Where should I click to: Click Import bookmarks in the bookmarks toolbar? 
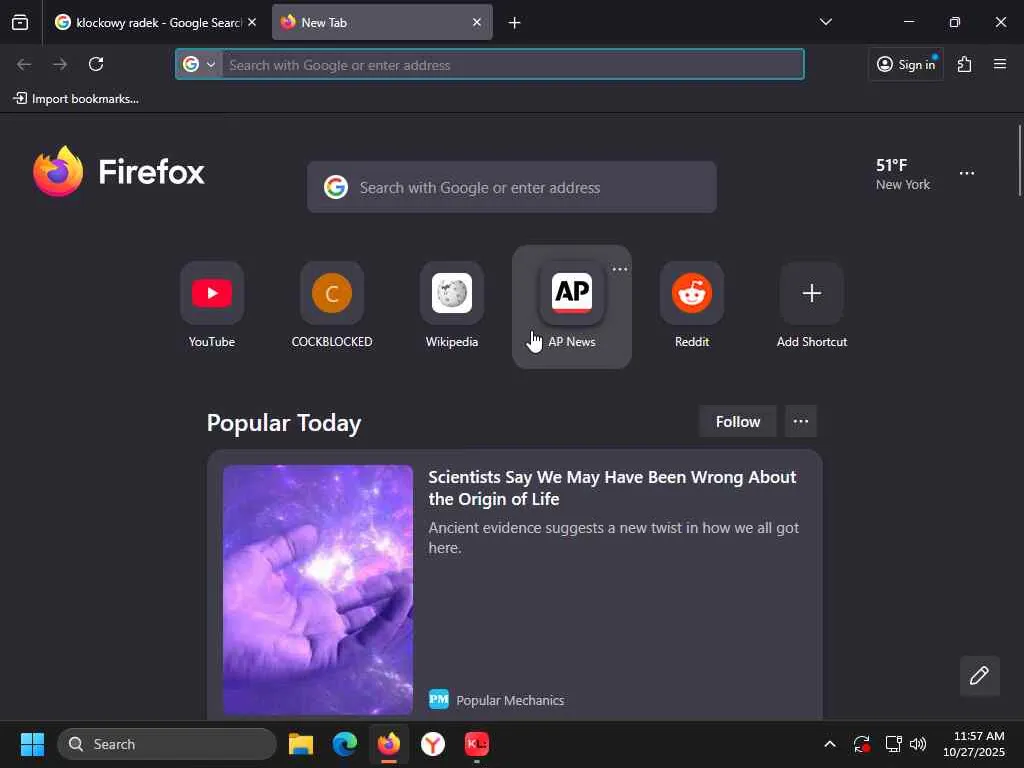[76, 99]
